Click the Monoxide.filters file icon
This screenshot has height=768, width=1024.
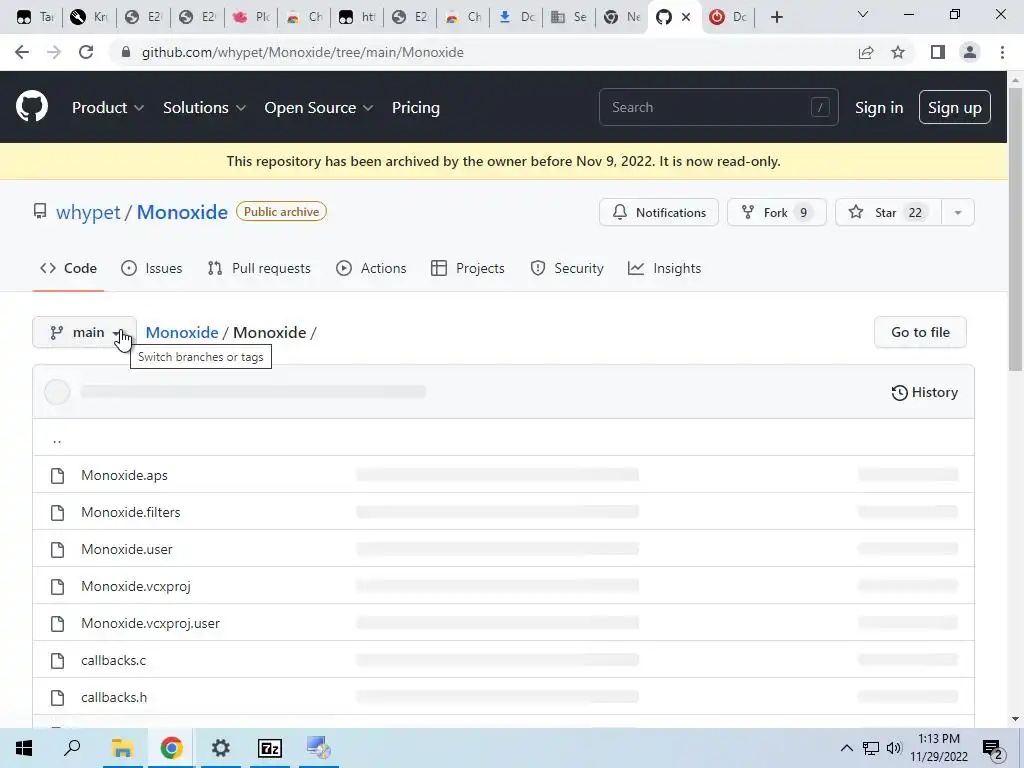tap(57, 513)
